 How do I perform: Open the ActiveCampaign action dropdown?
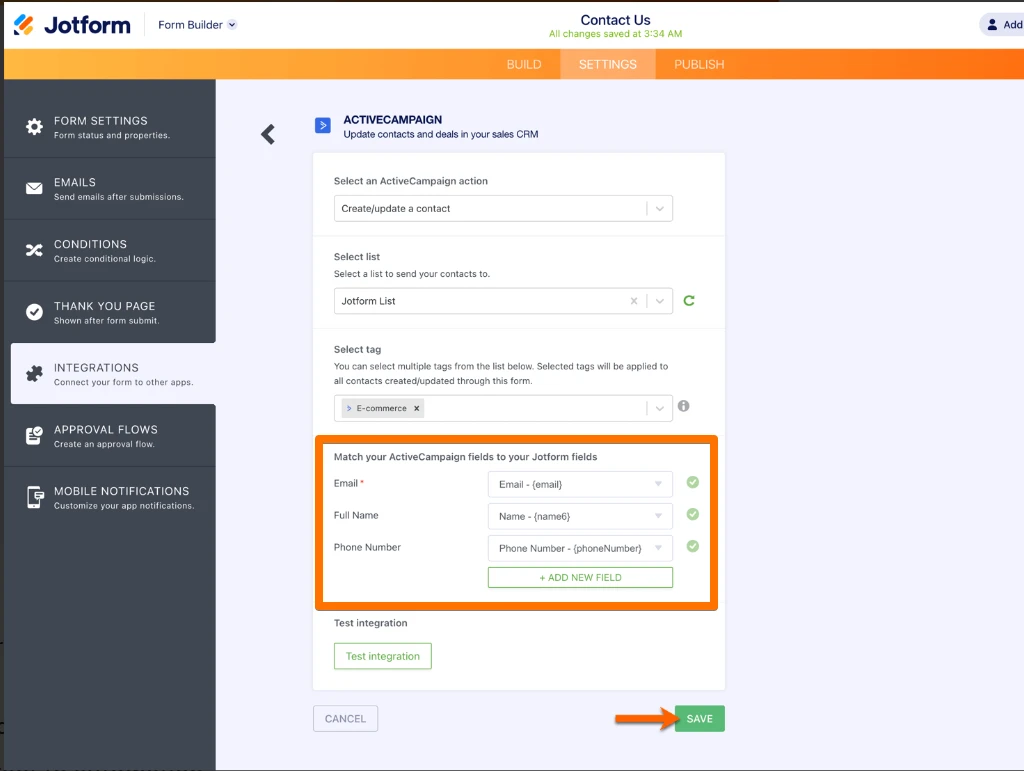pos(659,208)
